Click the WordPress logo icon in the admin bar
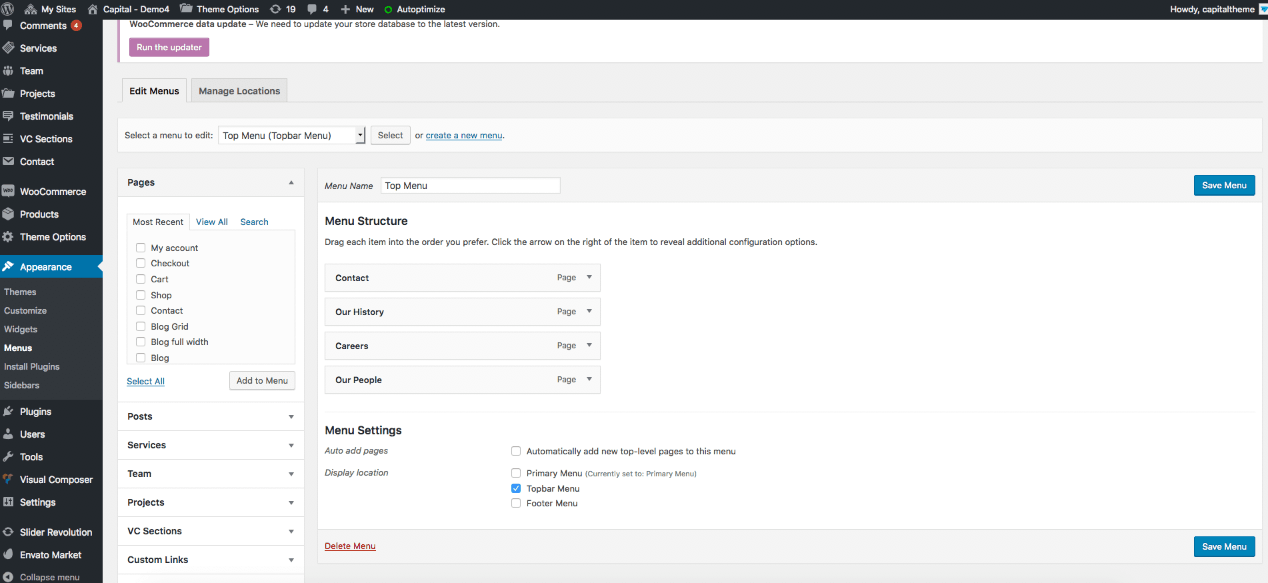The width and height of the screenshot is (1268, 583). 11,9
